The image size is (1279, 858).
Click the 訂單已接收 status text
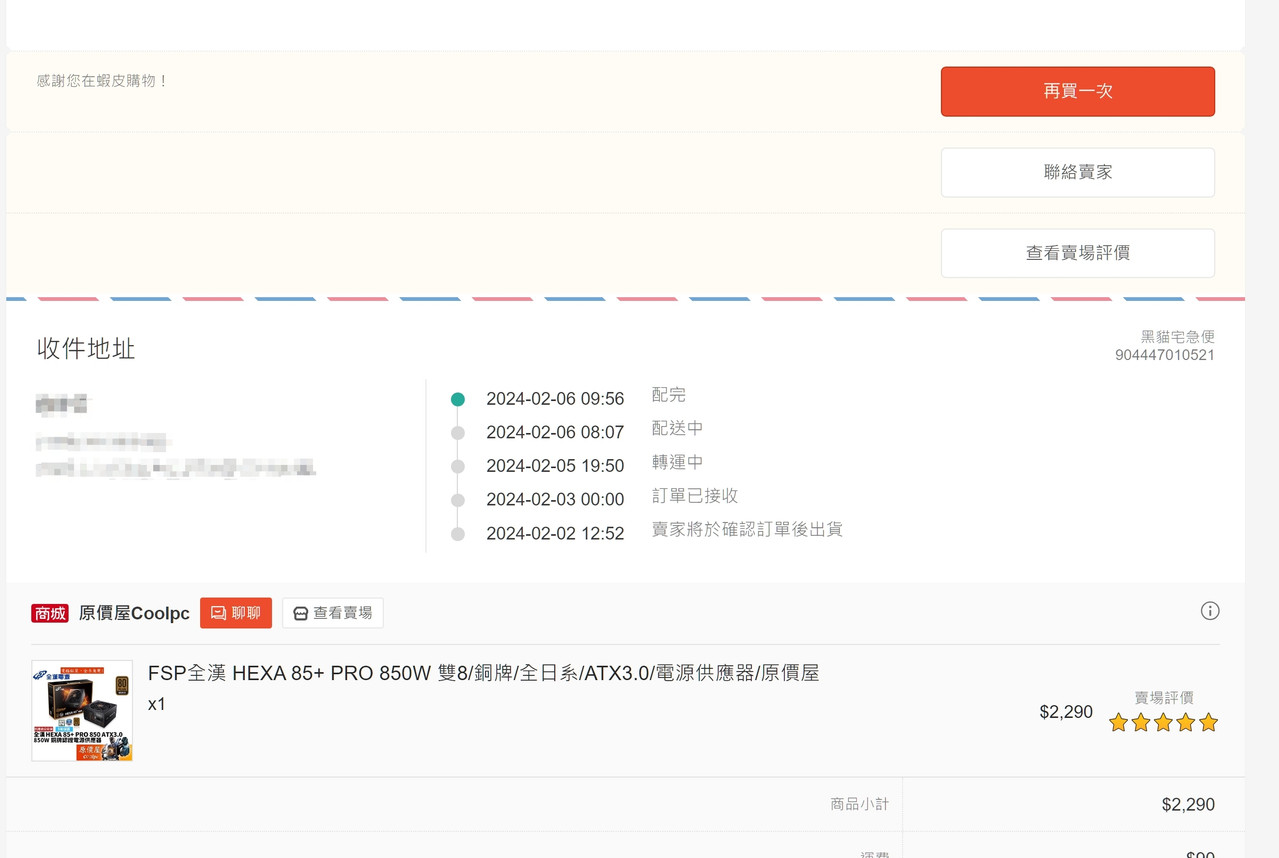pyautogui.click(x=695, y=496)
